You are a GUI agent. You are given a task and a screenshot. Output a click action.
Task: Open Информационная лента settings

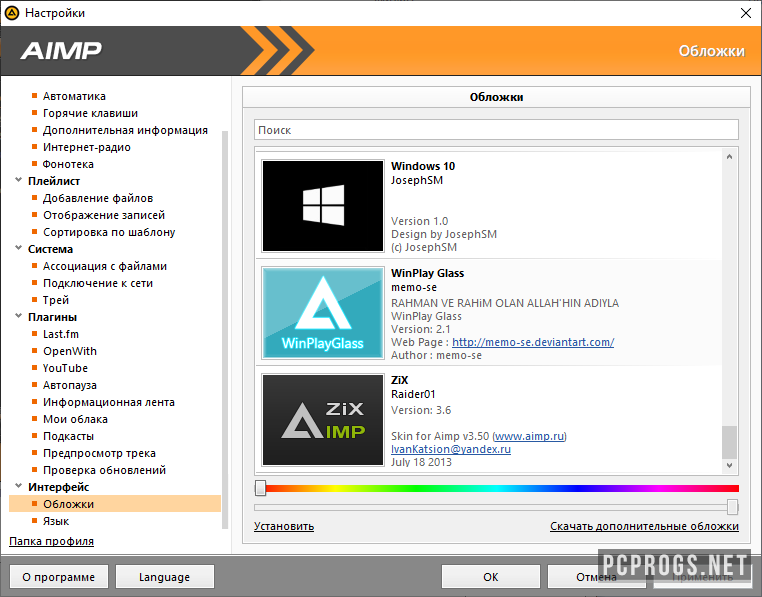[109, 403]
